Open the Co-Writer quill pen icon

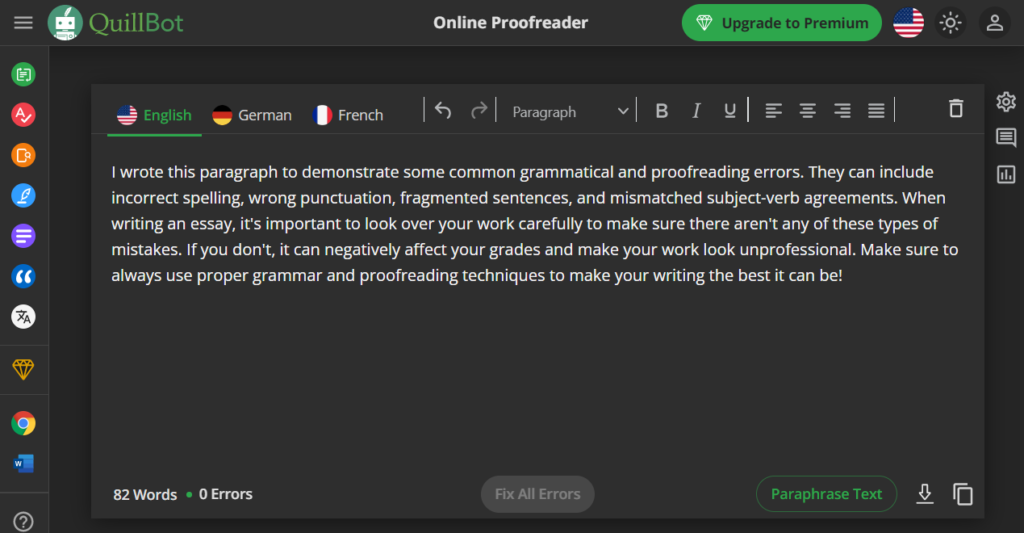(x=24, y=196)
